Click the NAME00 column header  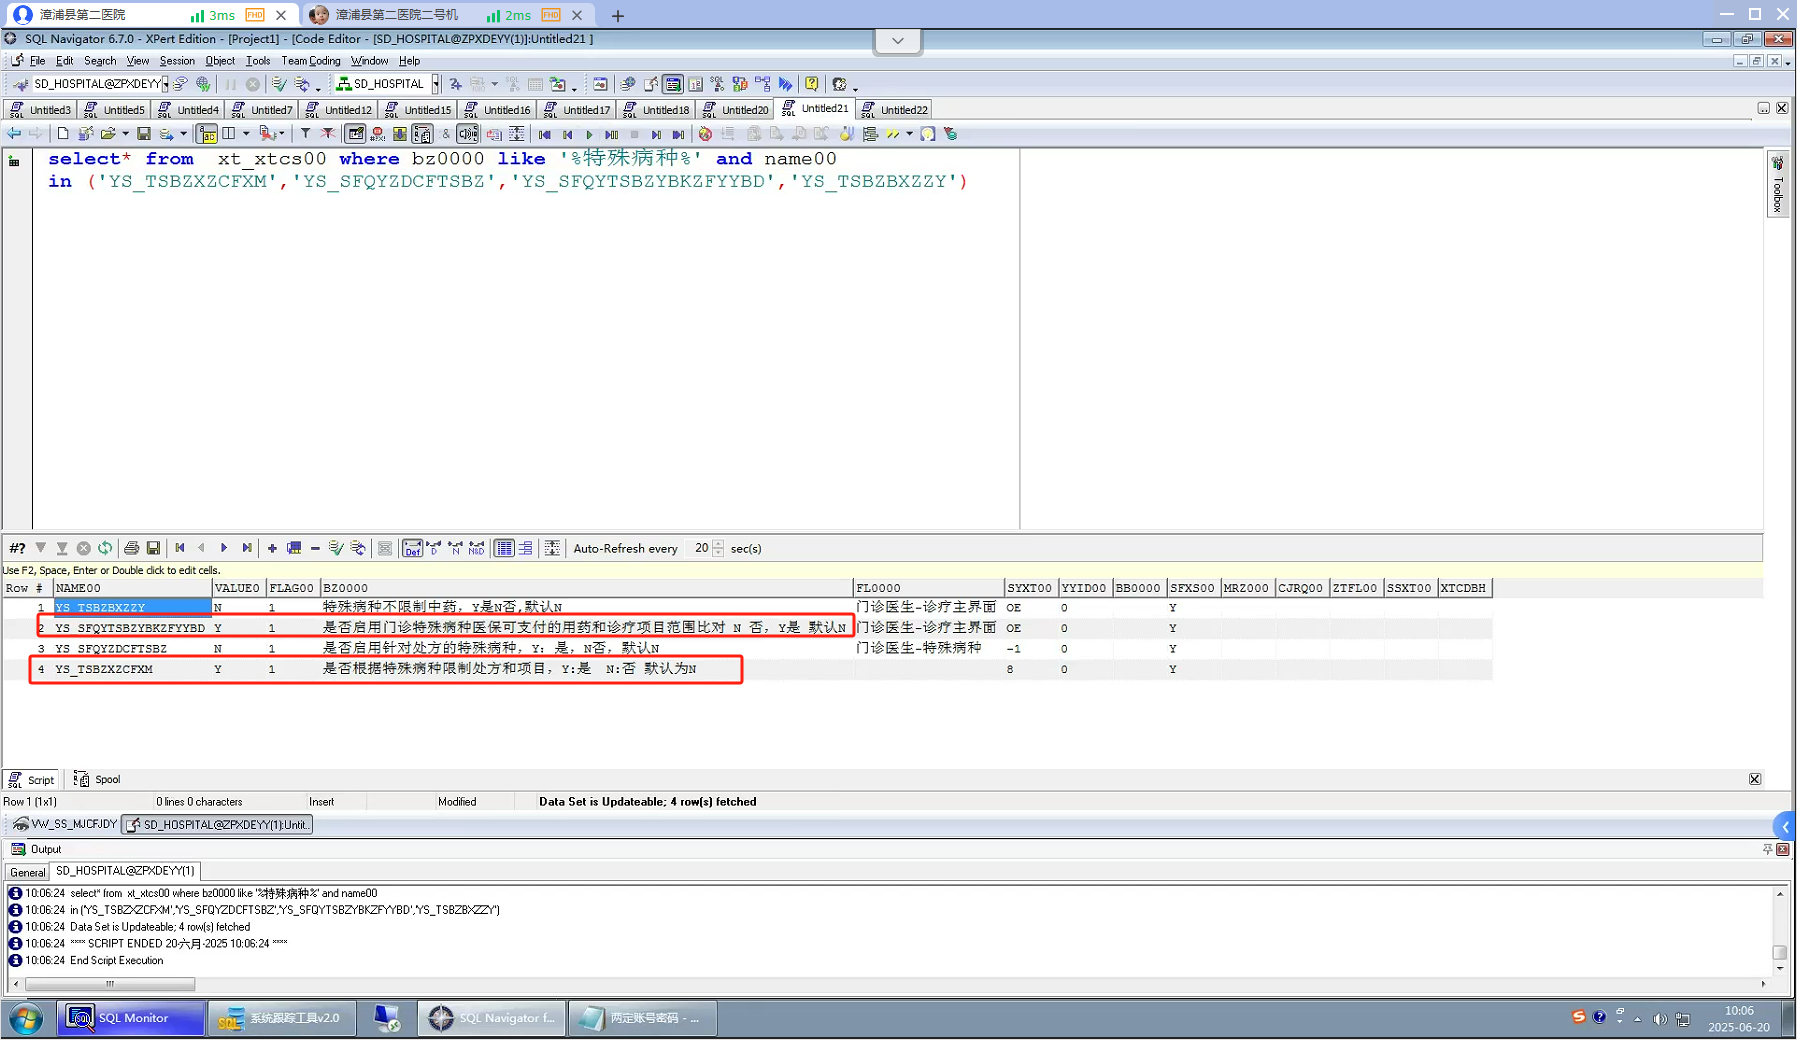(132, 588)
